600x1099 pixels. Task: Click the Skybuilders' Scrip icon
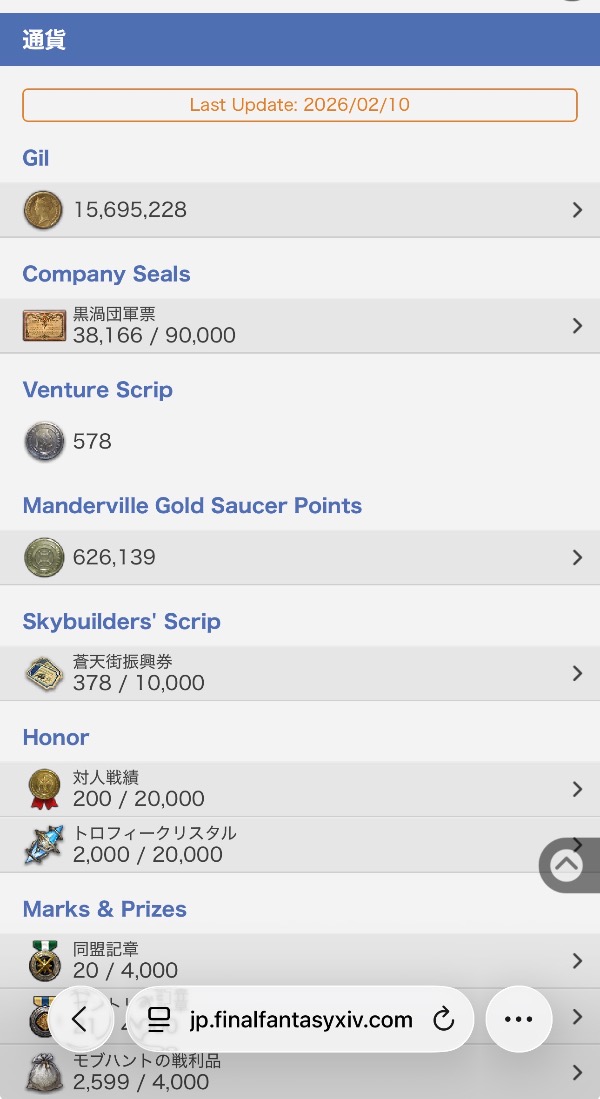(44, 673)
